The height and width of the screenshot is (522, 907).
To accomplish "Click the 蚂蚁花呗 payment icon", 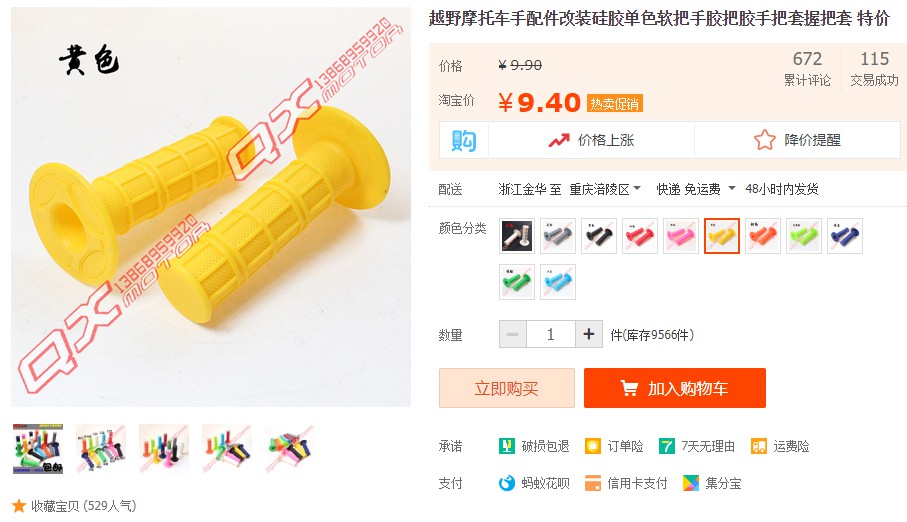I will 507,483.
